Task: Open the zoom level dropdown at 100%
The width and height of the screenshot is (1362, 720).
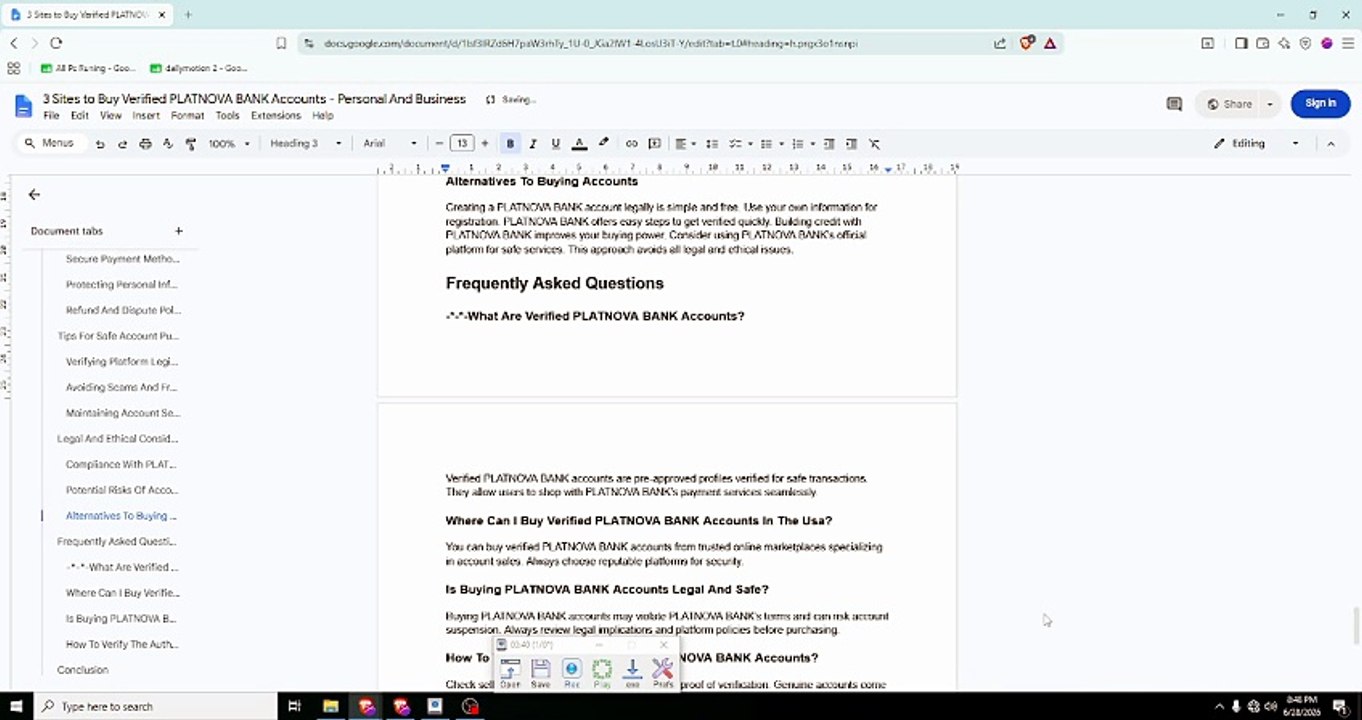Action: (229, 144)
